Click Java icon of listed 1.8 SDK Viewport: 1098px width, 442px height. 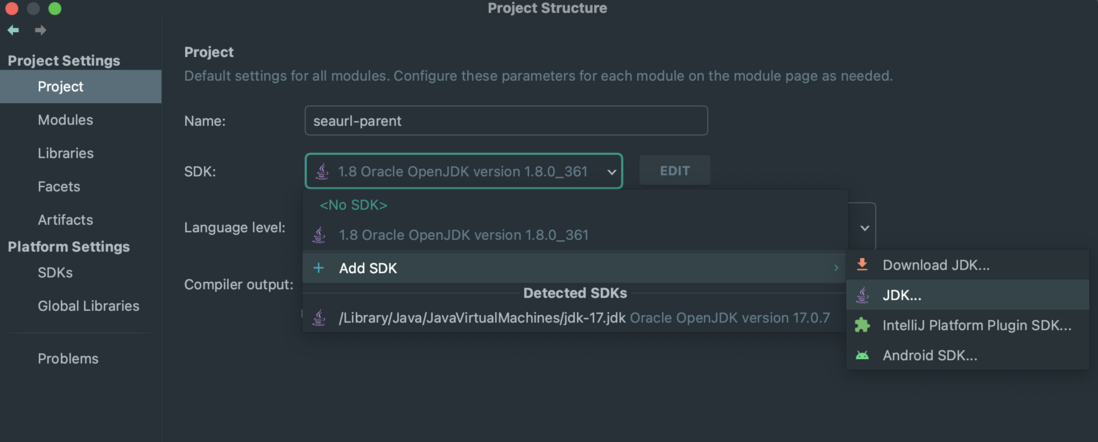pyautogui.click(x=319, y=235)
